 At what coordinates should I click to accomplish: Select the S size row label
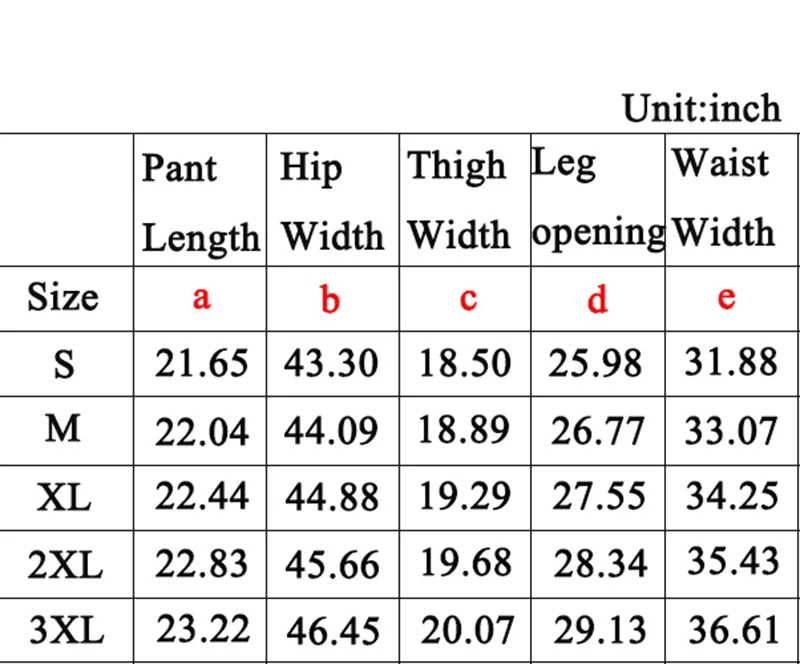click(x=64, y=364)
